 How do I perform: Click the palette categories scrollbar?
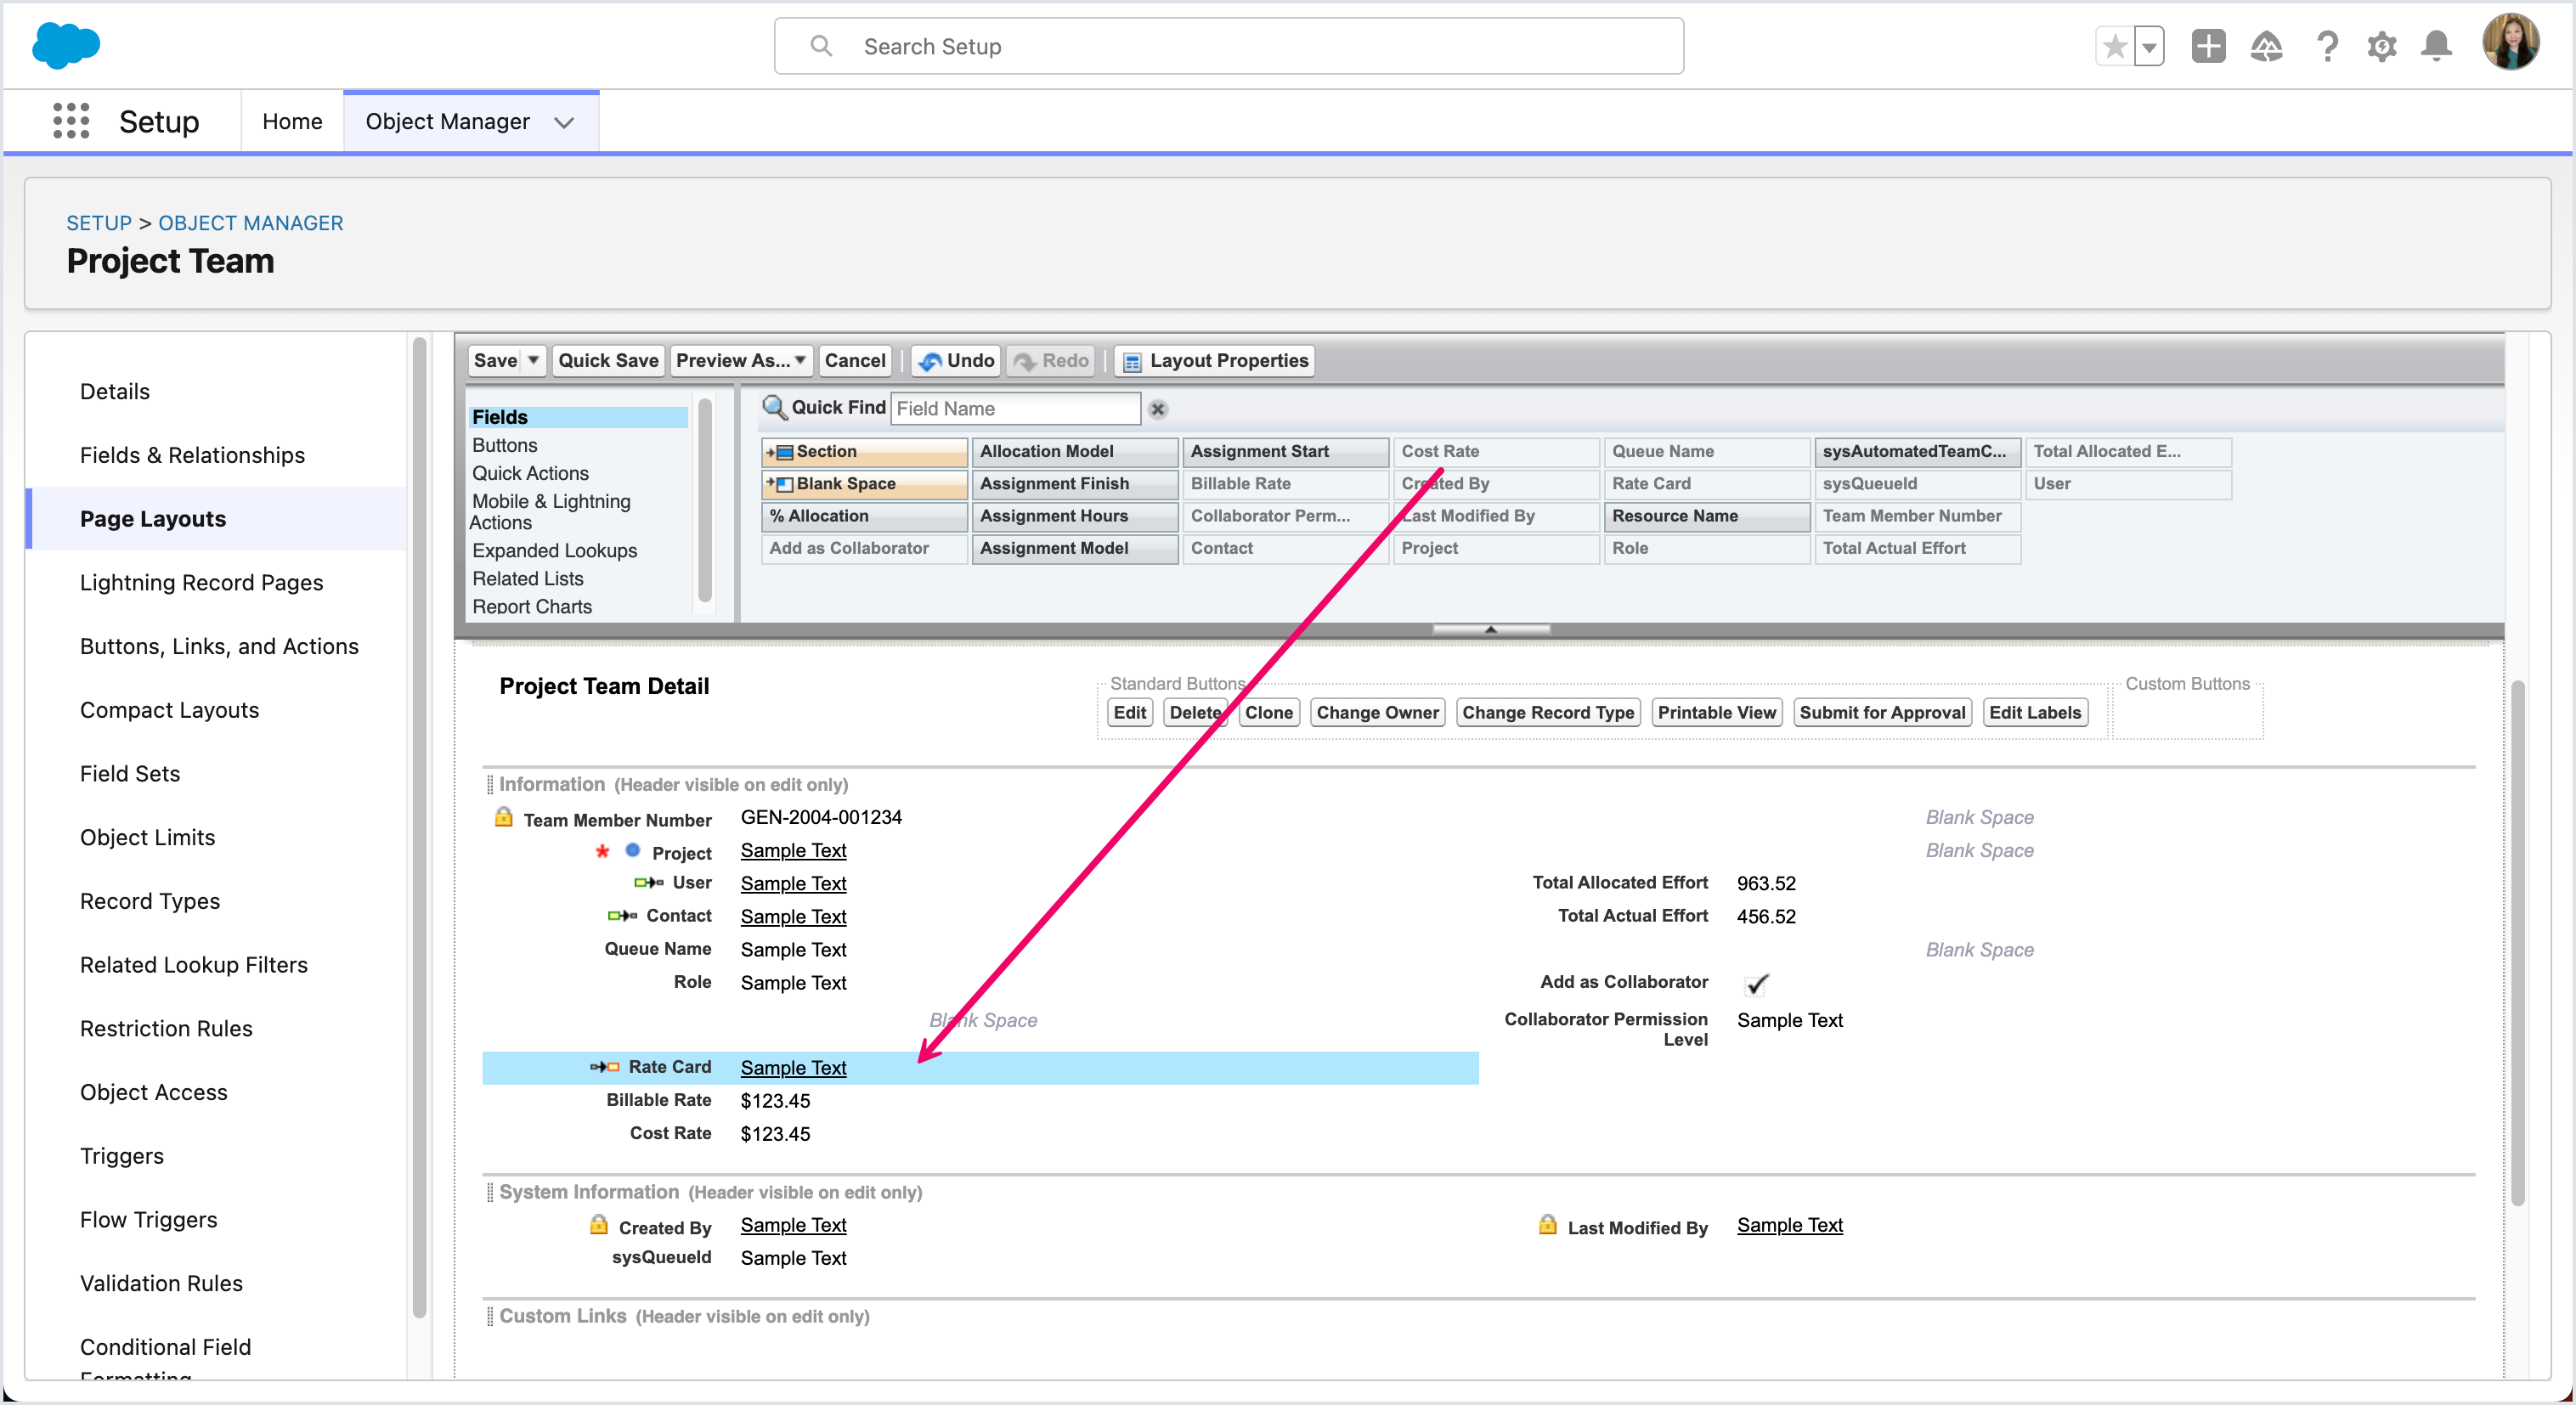click(x=704, y=500)
